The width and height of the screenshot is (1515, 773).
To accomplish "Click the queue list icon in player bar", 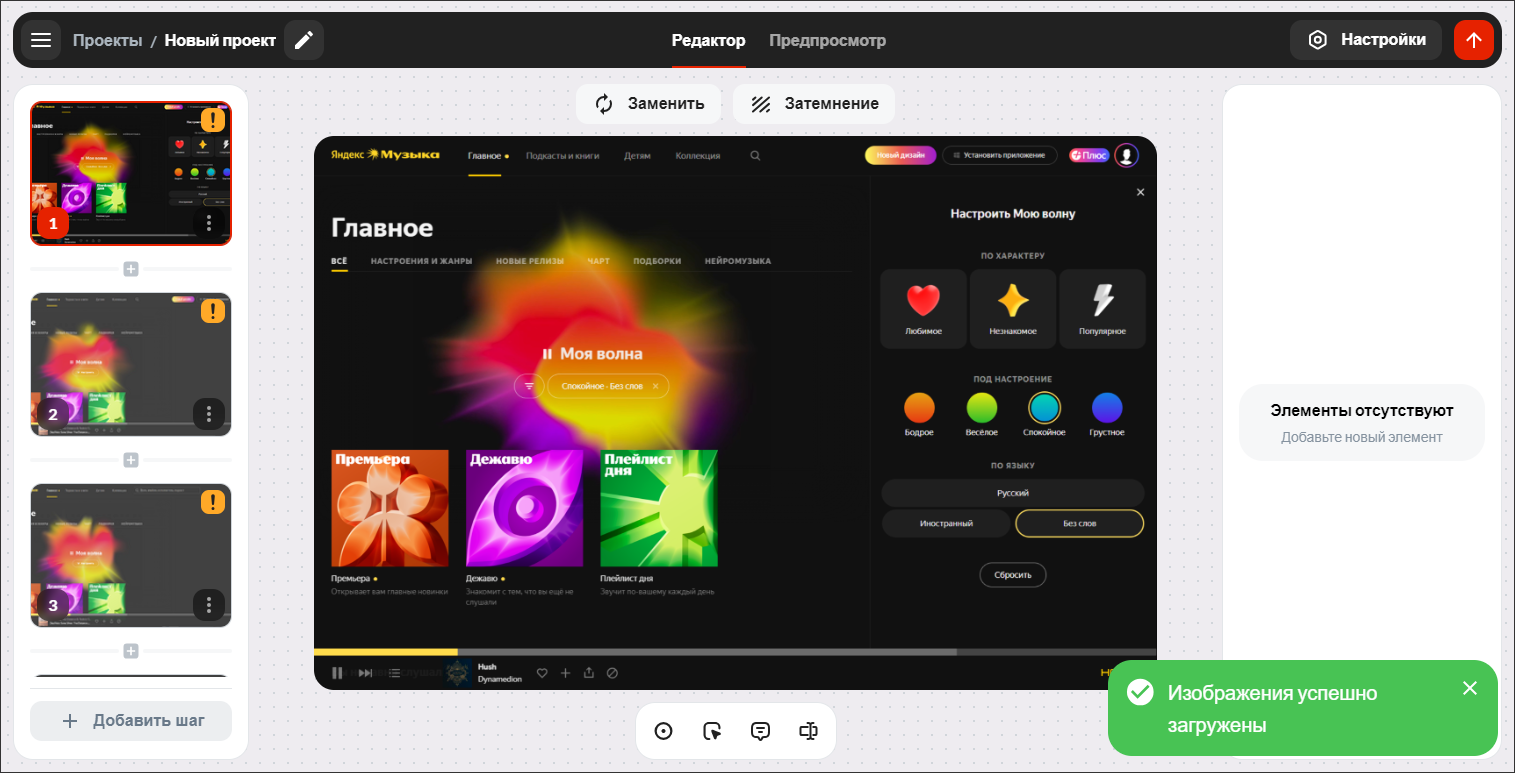I will (x=394, y=673).
